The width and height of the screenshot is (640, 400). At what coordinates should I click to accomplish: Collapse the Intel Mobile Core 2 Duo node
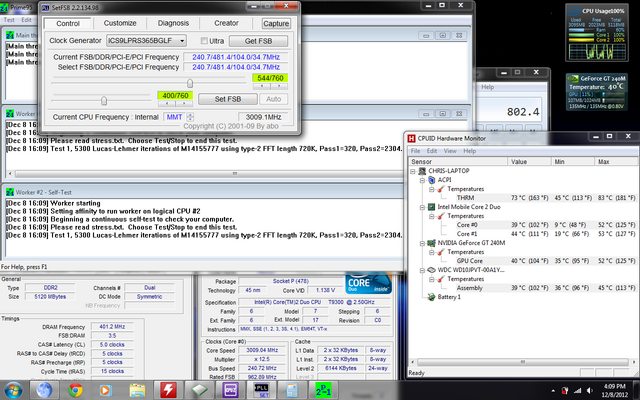tap(422, 207)
